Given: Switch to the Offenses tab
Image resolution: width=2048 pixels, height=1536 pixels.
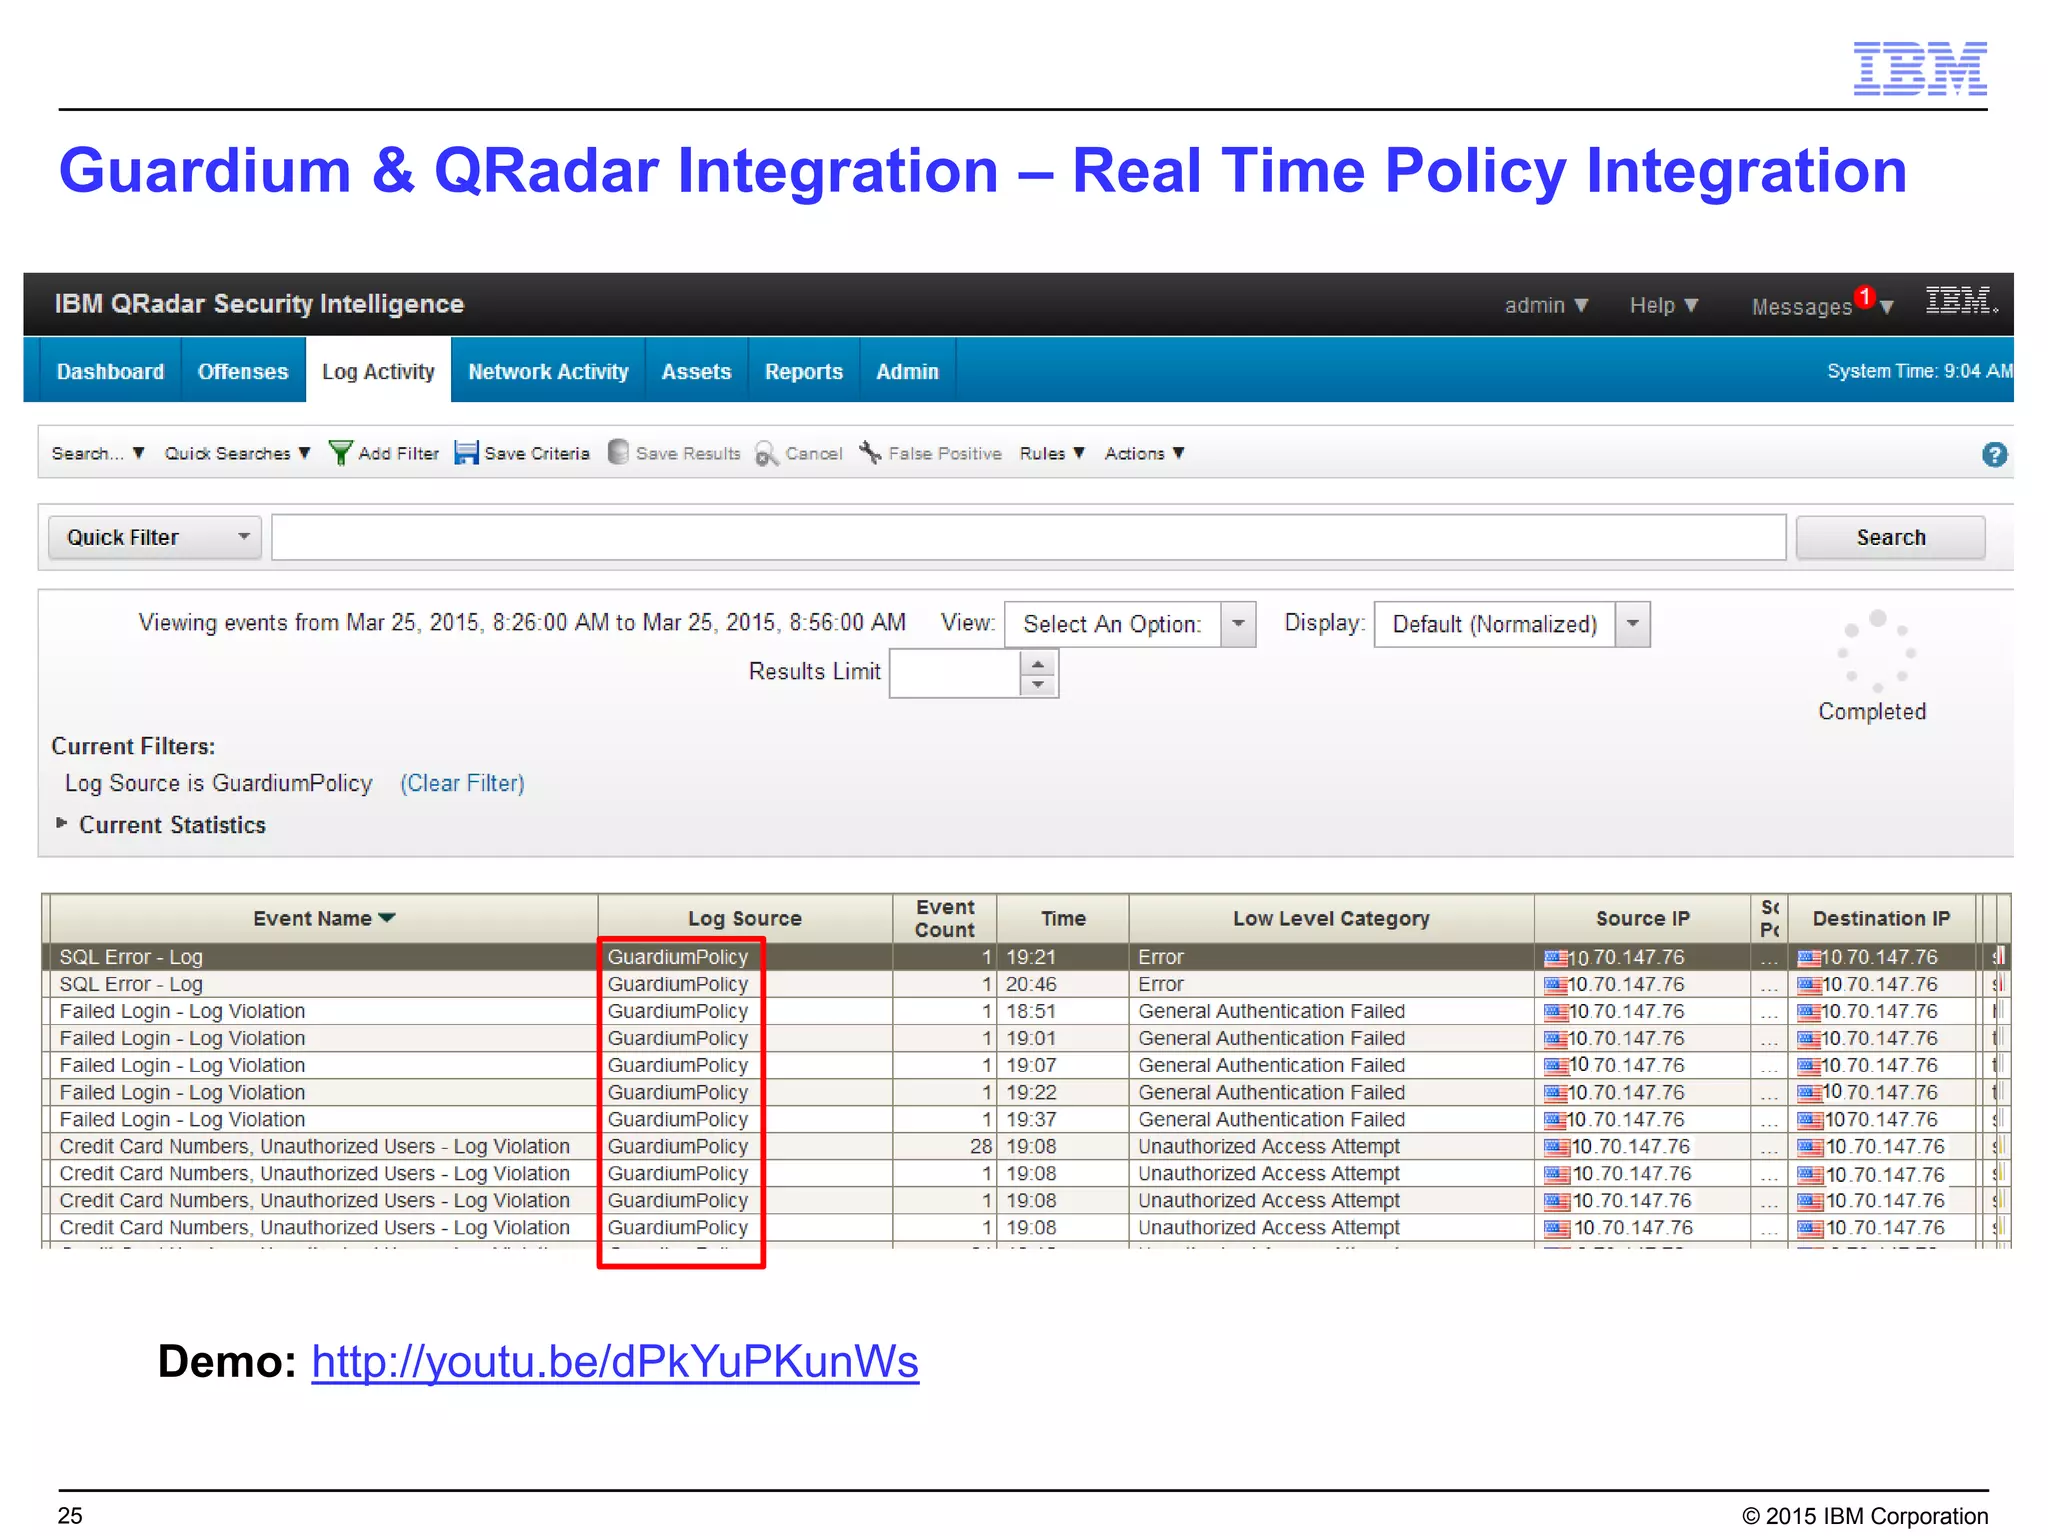Looking at the screenshot, I should [243, 372].
